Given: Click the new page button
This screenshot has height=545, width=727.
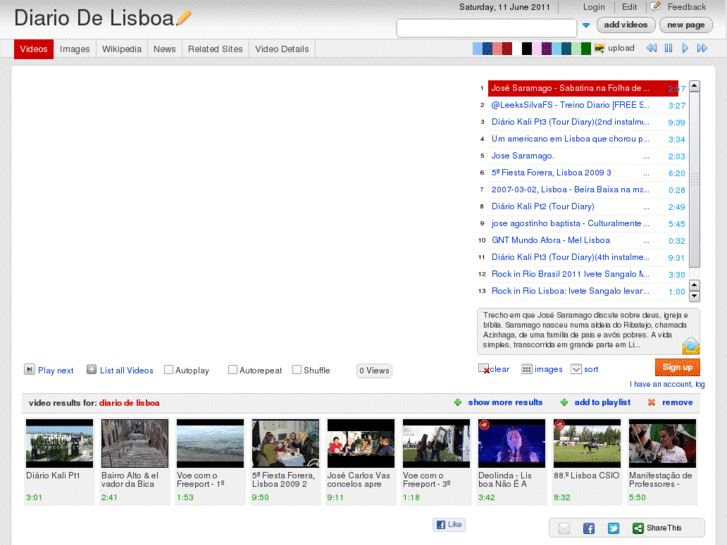Looking at the screenshot, I should pos(686,25).
